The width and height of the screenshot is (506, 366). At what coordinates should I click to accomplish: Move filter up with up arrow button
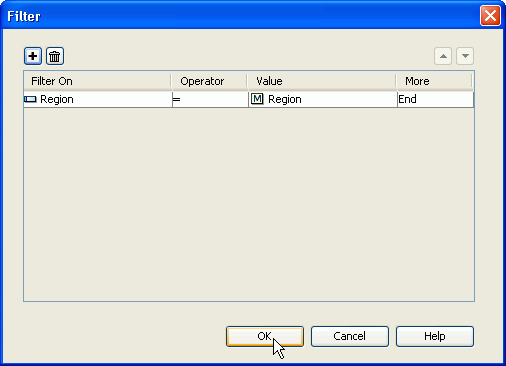tap(443, 56)
